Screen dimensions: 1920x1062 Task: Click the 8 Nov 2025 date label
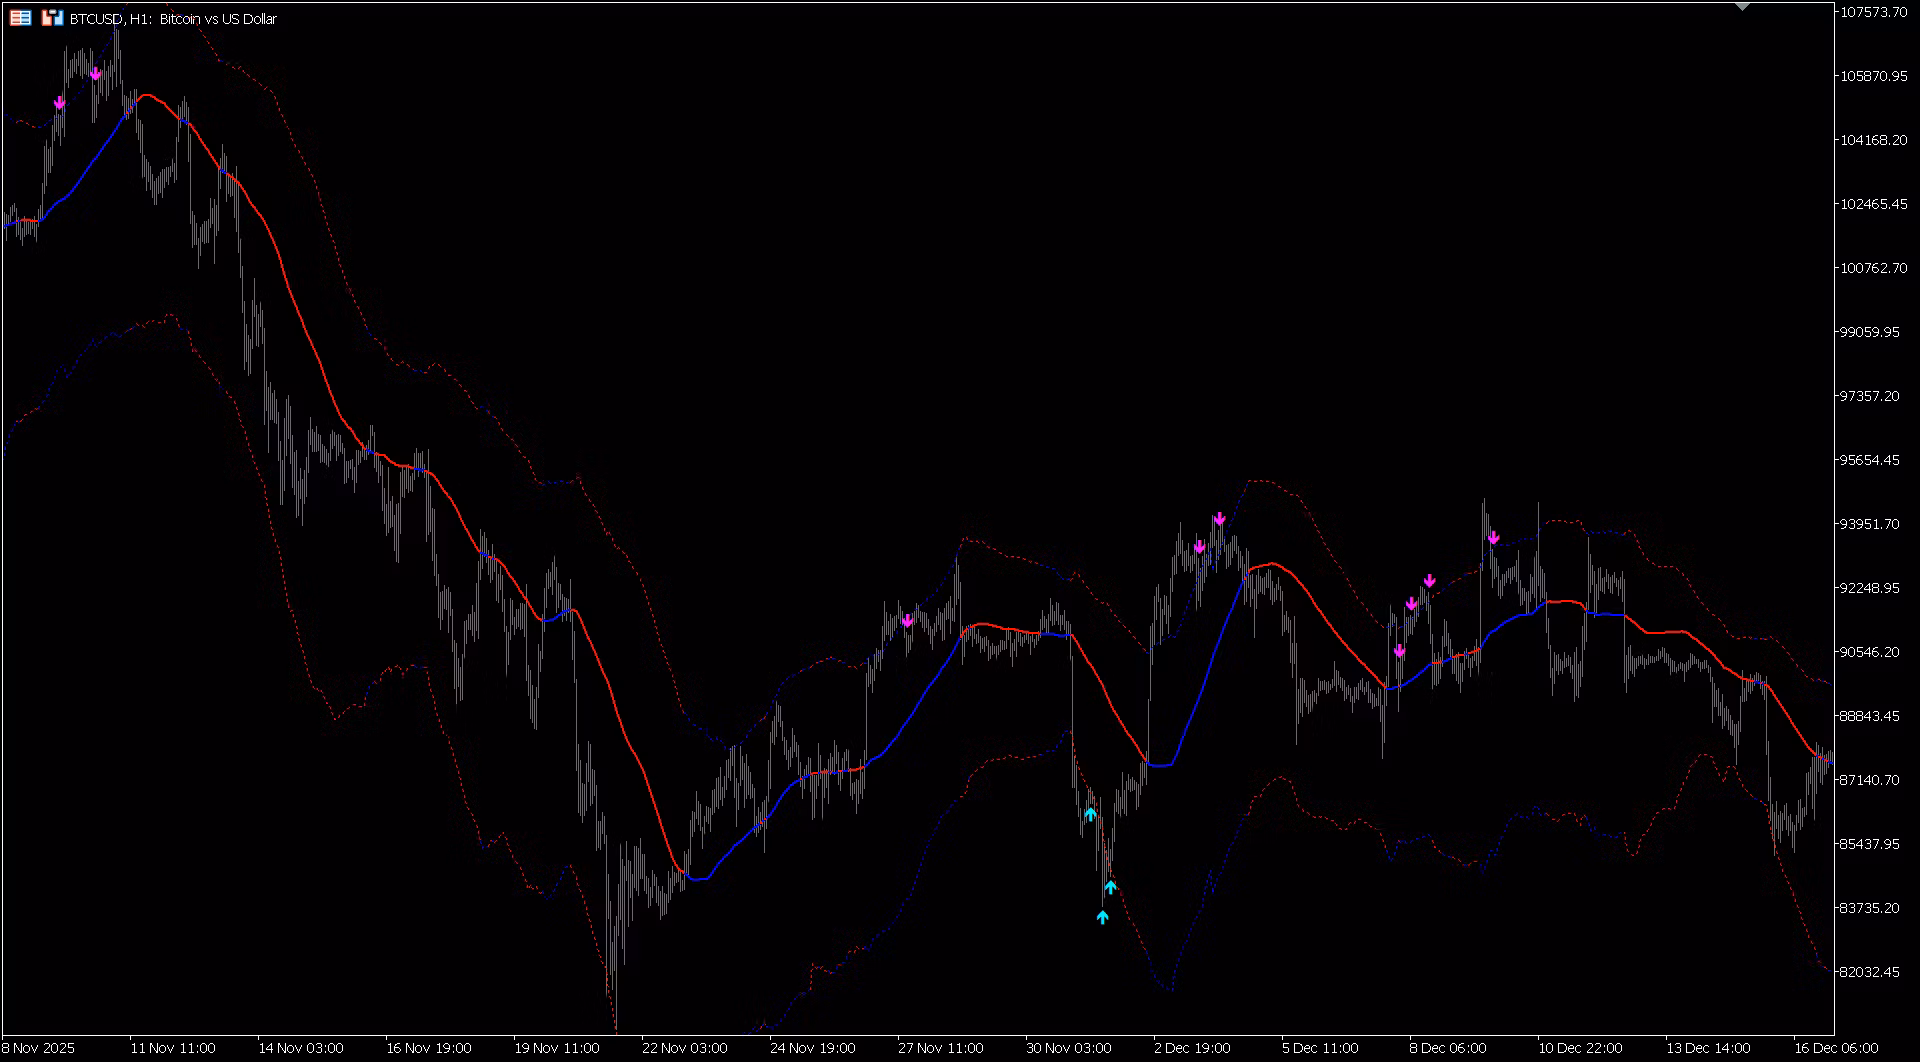click(38, 1048)
